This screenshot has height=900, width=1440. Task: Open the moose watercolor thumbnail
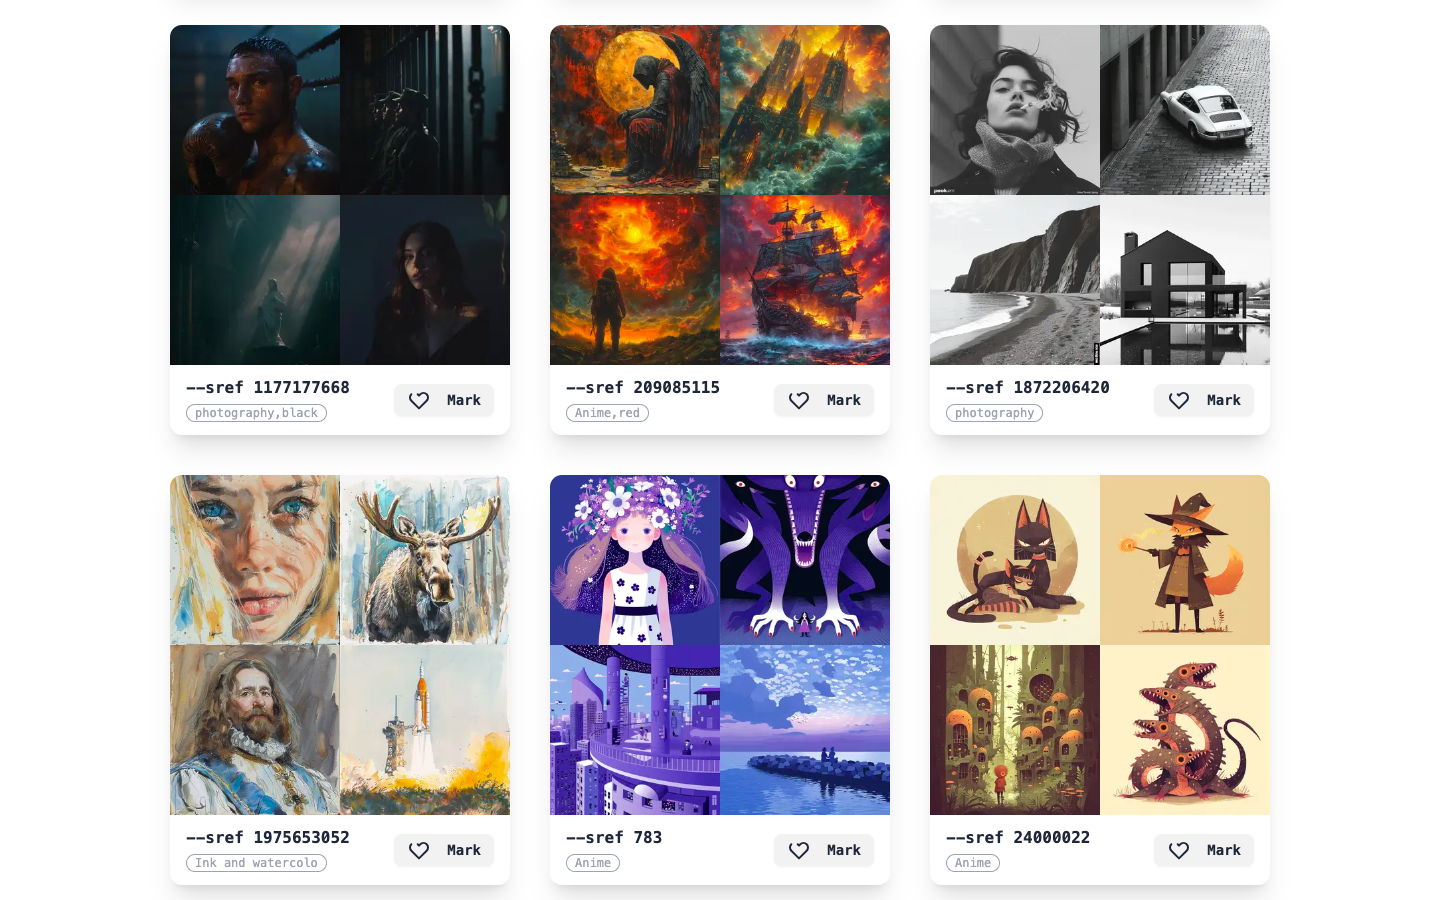[x=425, y=560]
